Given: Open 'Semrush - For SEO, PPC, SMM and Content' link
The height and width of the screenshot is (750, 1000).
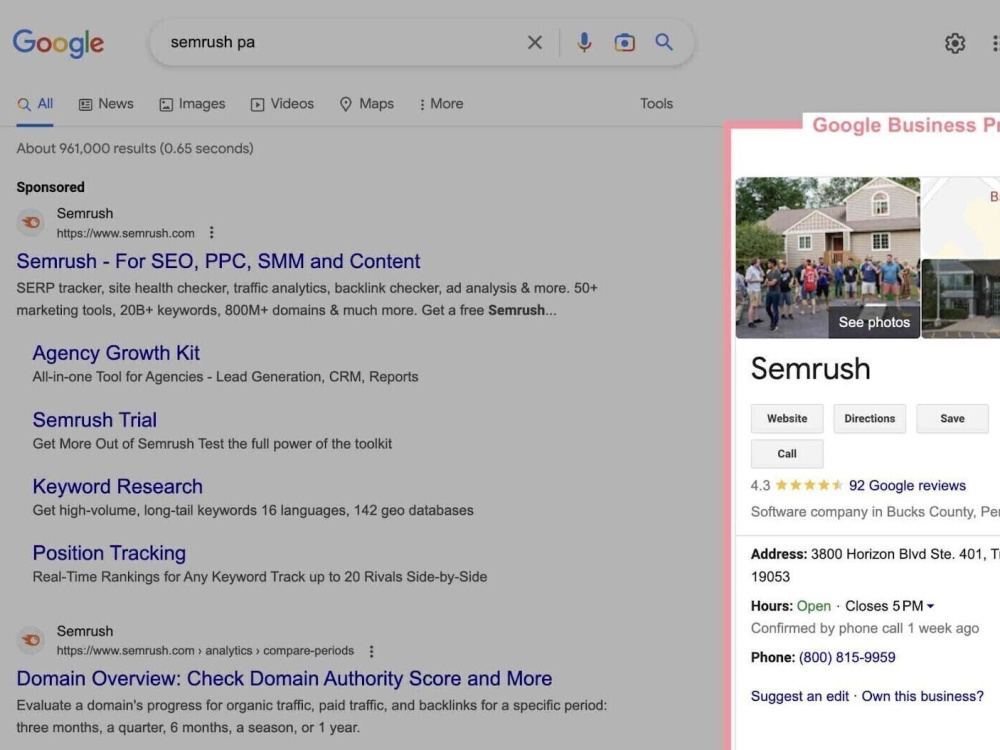Looking at the screenshot, I should (x=218, y=261).
